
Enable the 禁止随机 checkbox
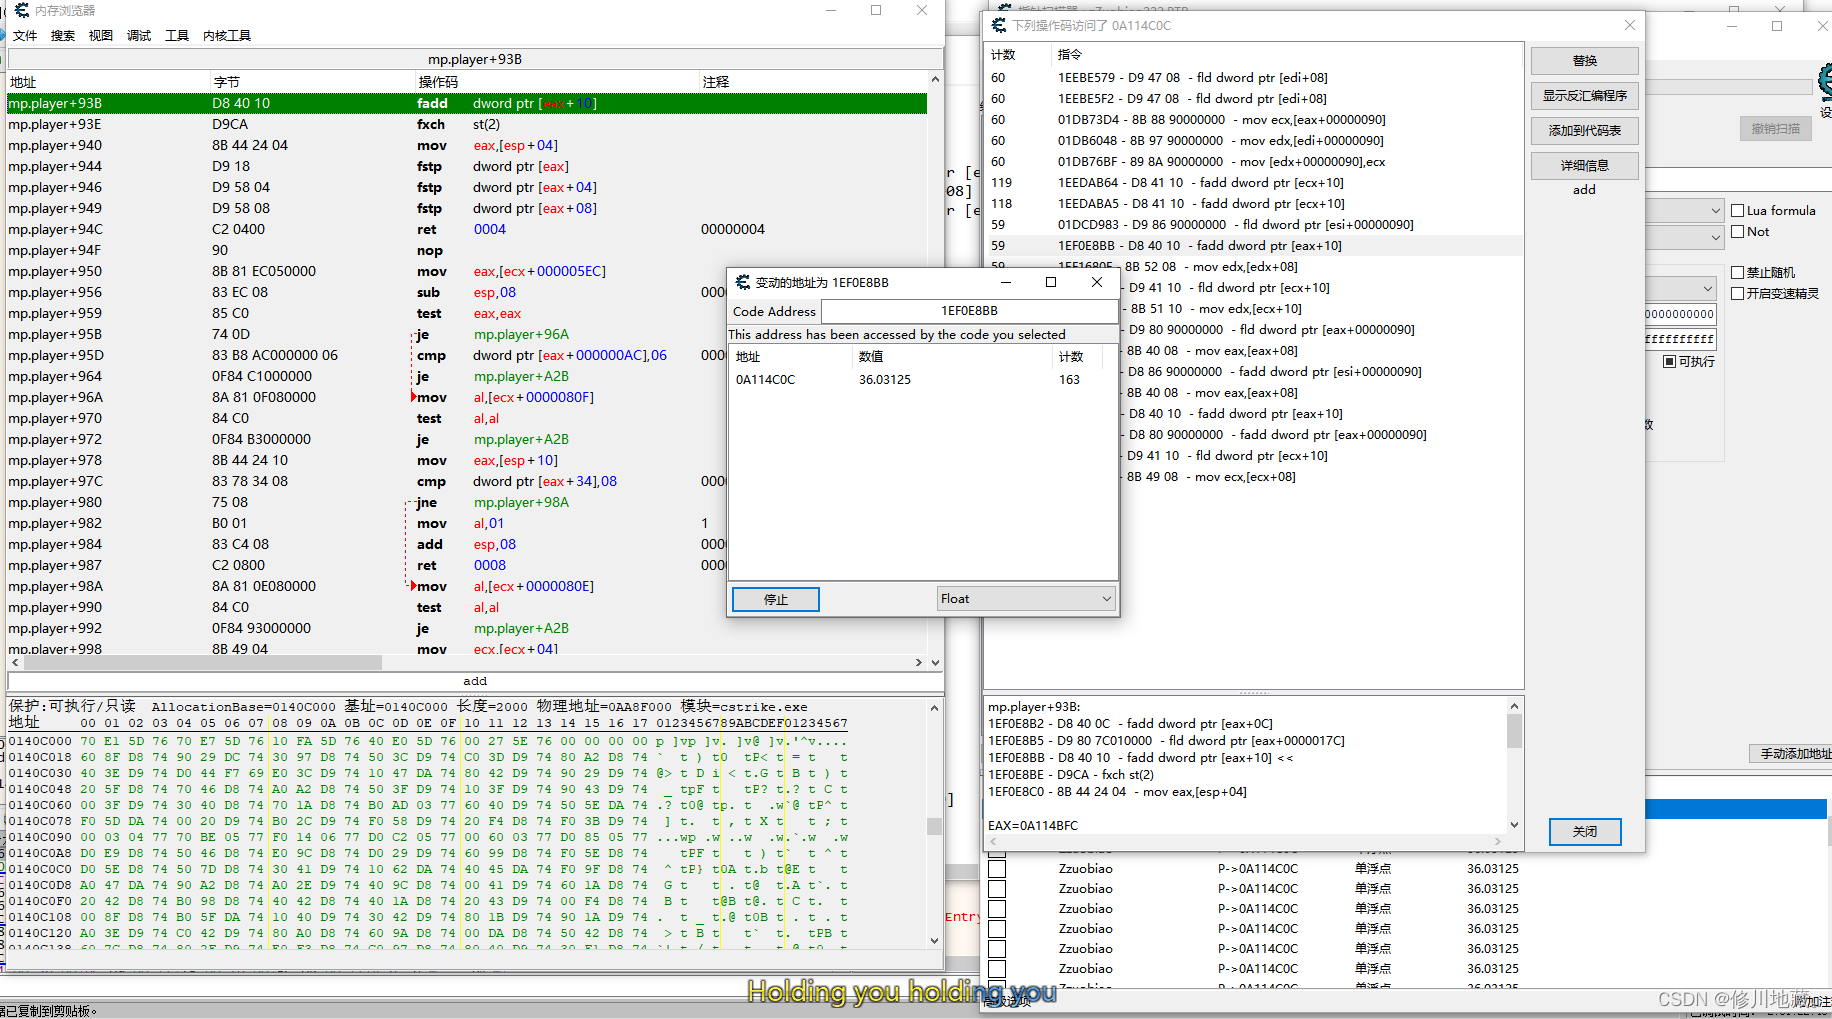(1738, 273)
